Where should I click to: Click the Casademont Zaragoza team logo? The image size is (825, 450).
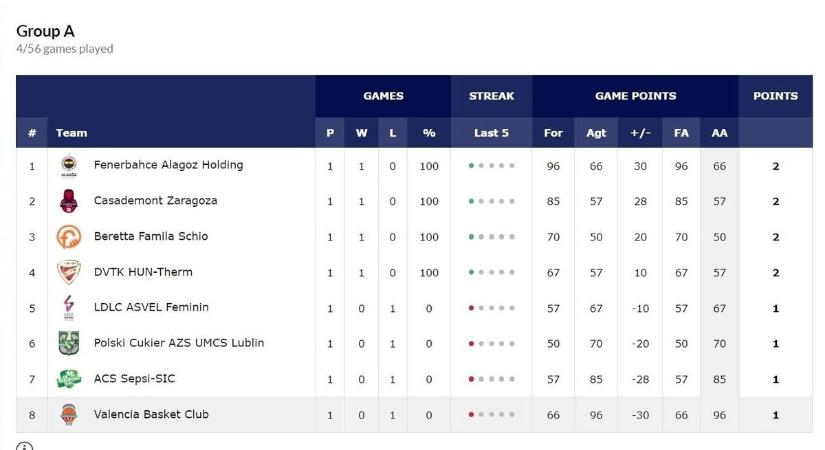[69, 201]
